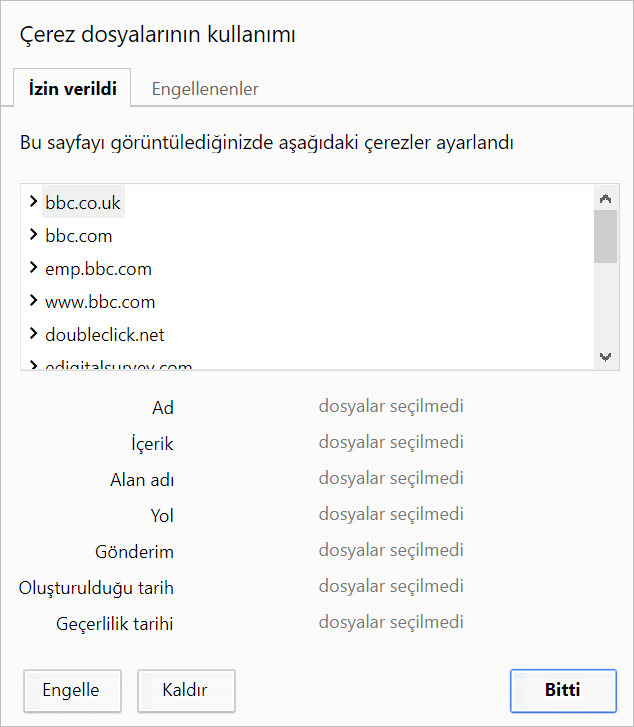
Task: Select the www.bbc.com row
Action: coord(100,302)
